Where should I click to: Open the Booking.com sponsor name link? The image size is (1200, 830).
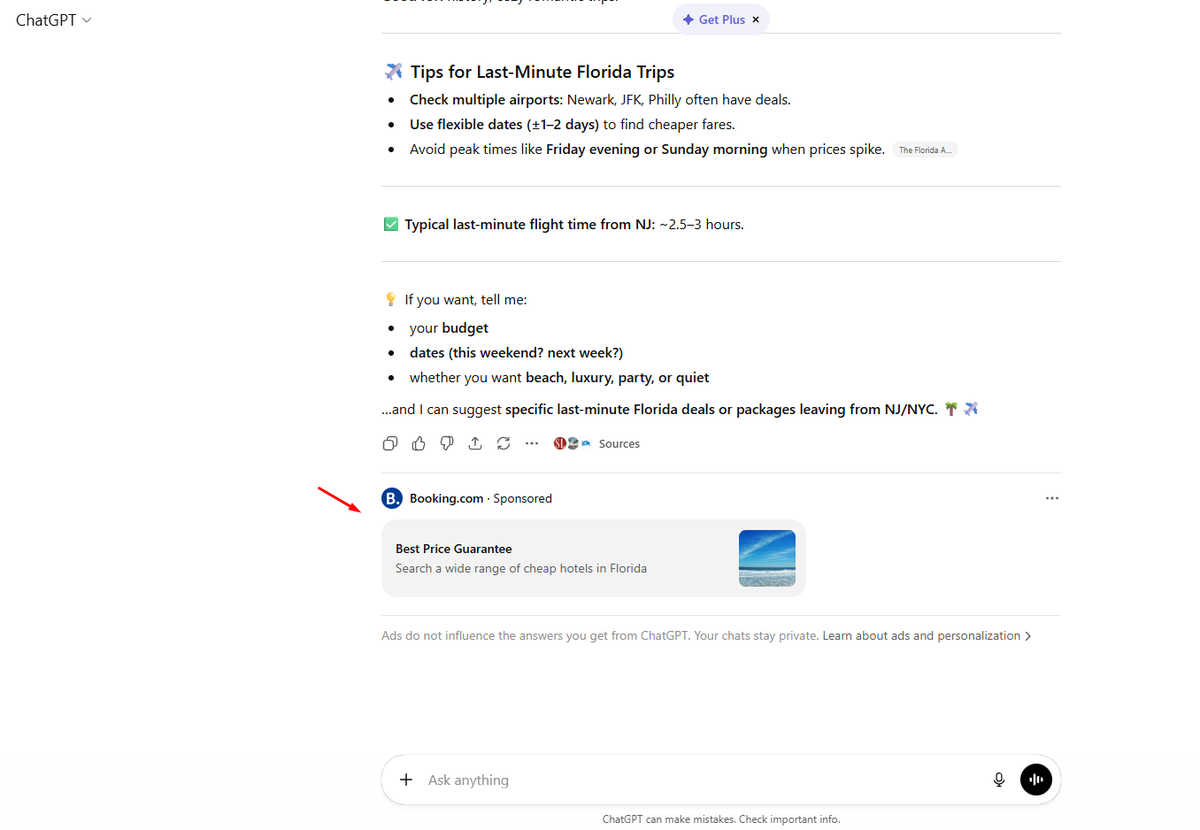(x=446, y=498)
